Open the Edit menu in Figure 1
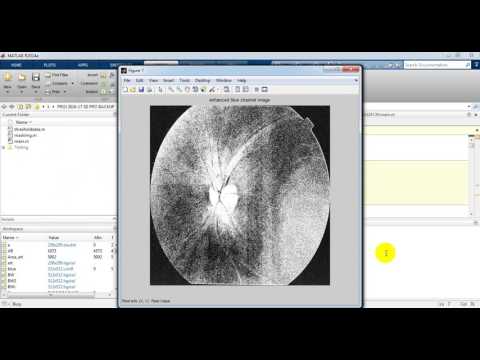This screenshot has width=480, height=360. pos(139,81)
